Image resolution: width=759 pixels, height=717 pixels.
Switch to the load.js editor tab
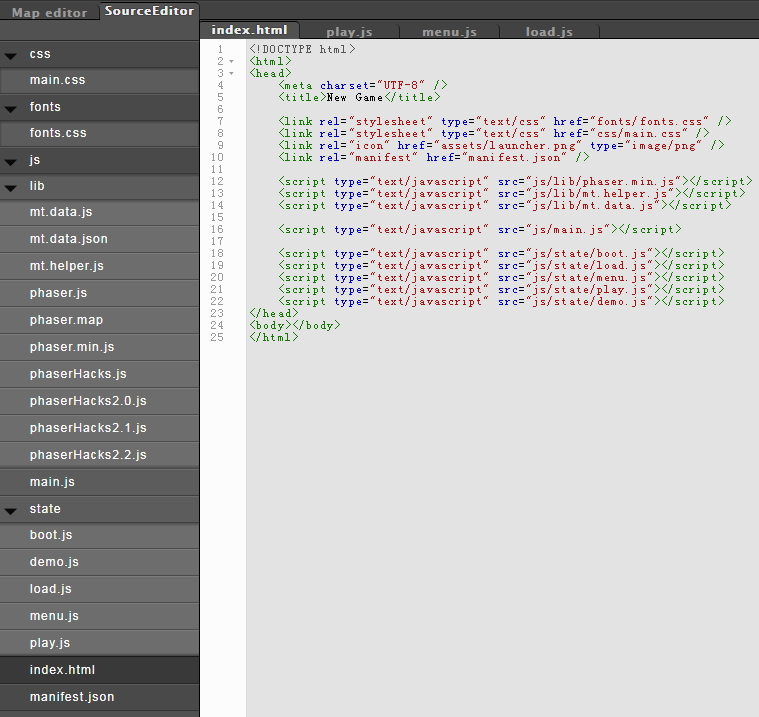[x=549, y=32]
